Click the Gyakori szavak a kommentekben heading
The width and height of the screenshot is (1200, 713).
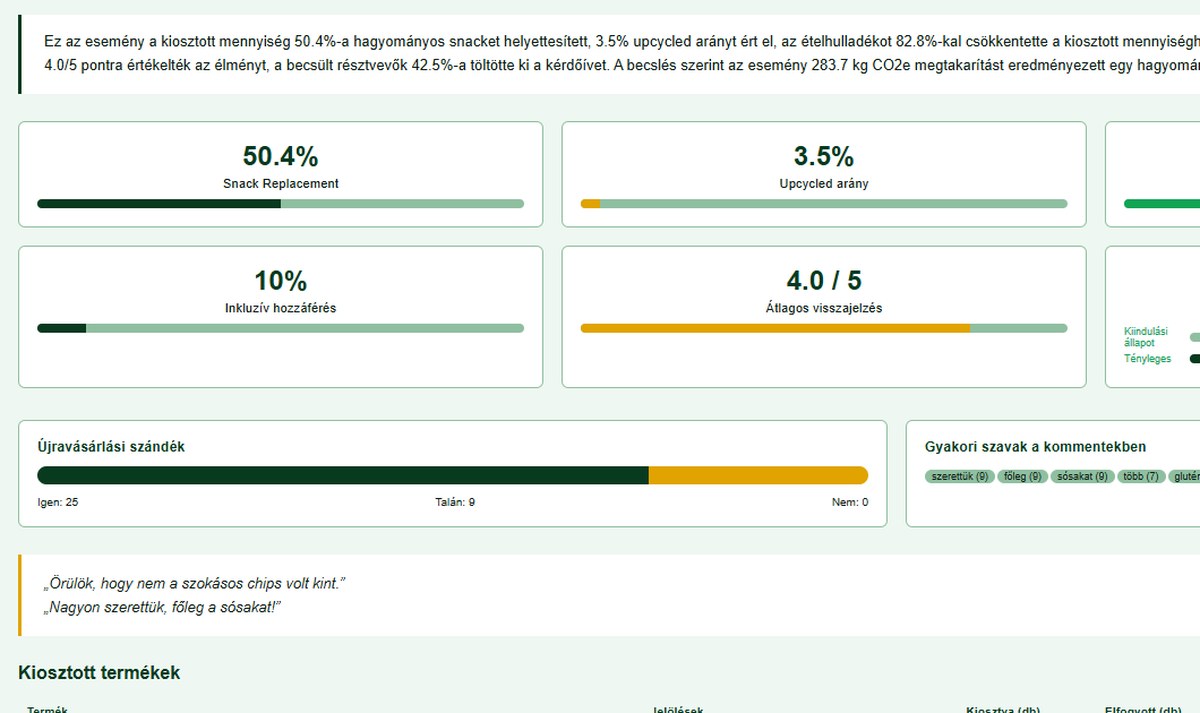click(1036, 447)
